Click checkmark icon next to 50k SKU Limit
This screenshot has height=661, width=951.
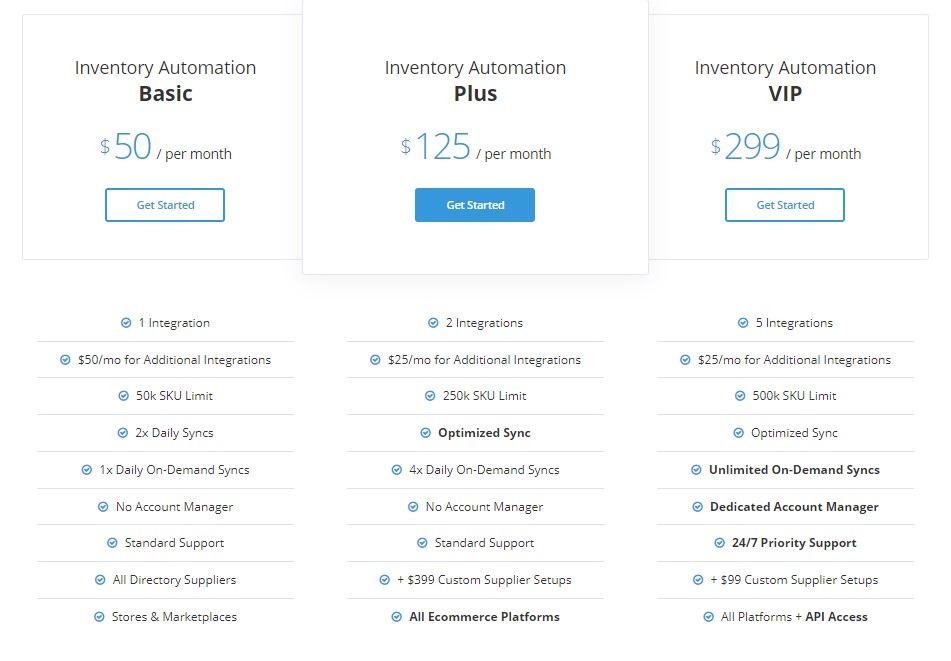point(124,396)
